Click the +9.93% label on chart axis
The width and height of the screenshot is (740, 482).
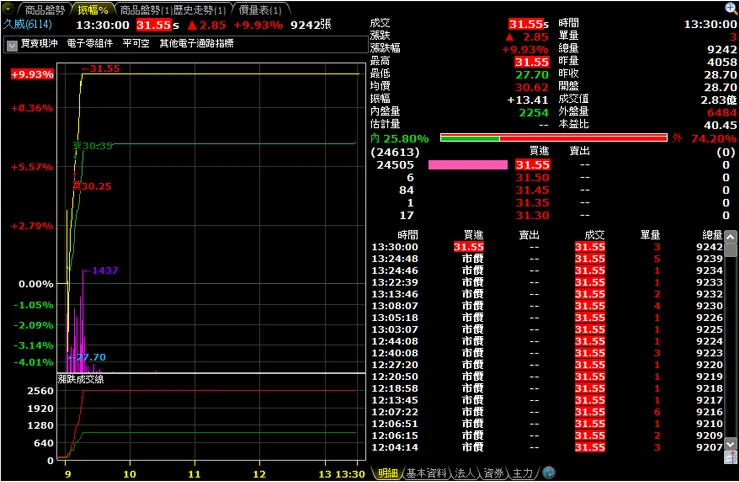32,75
